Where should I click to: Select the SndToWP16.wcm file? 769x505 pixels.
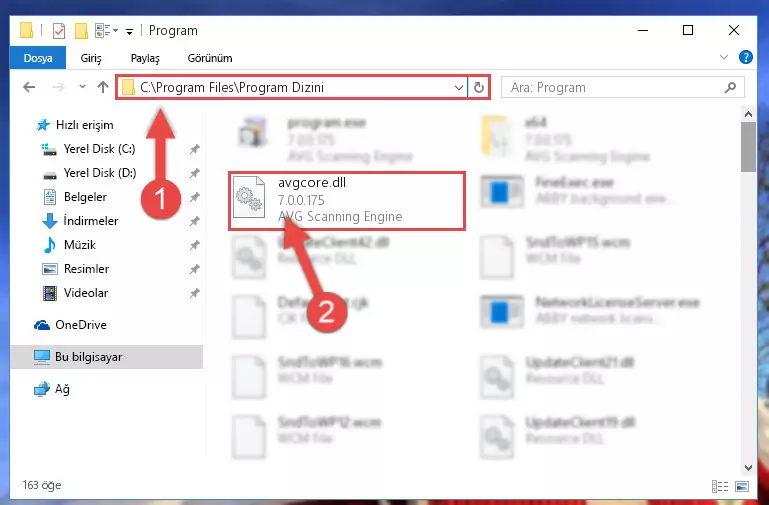coord(307,376)
